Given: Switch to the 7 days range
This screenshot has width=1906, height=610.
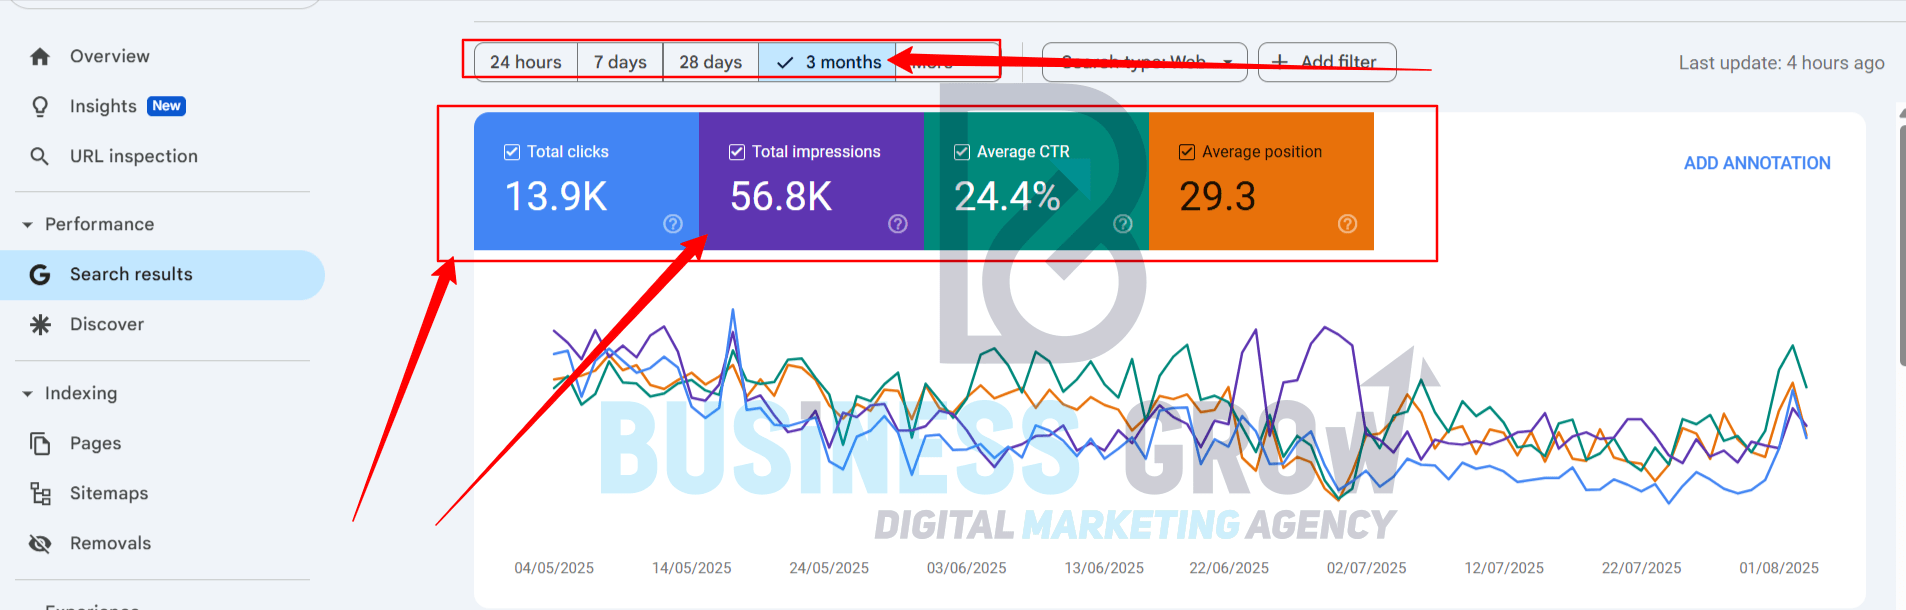Looking at the screenshot, I should pyautogui.click(x=620, y=62).
